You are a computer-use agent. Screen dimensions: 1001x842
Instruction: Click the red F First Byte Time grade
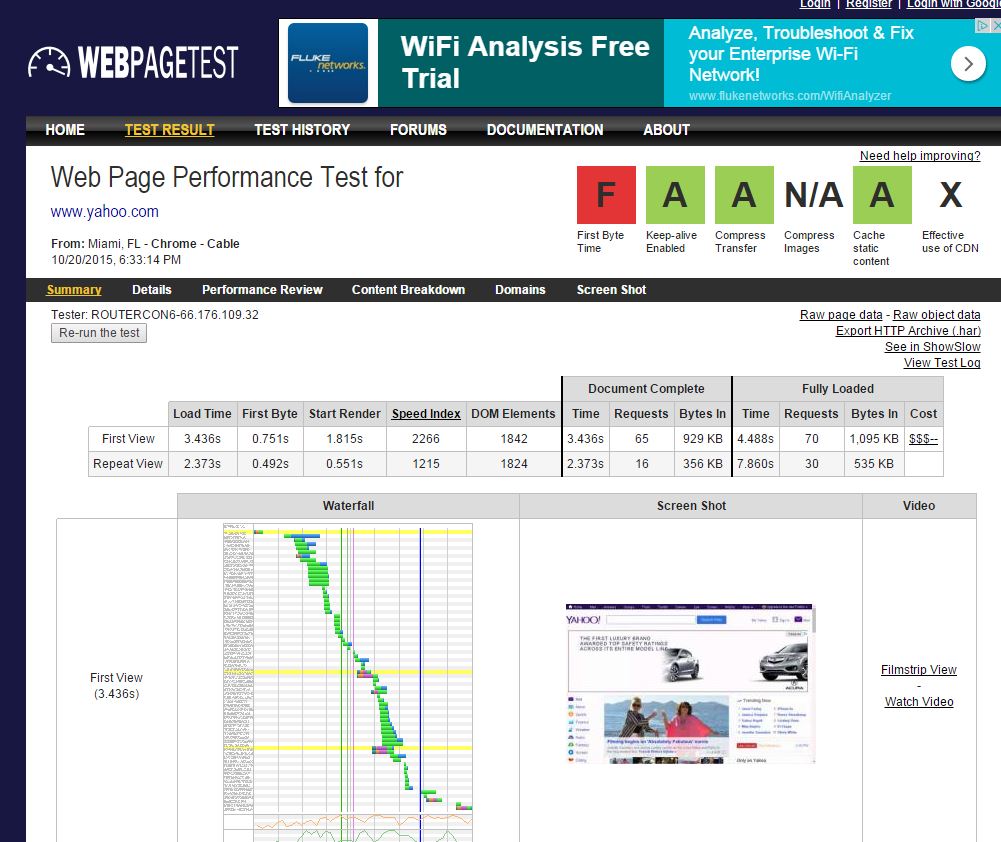606,195
